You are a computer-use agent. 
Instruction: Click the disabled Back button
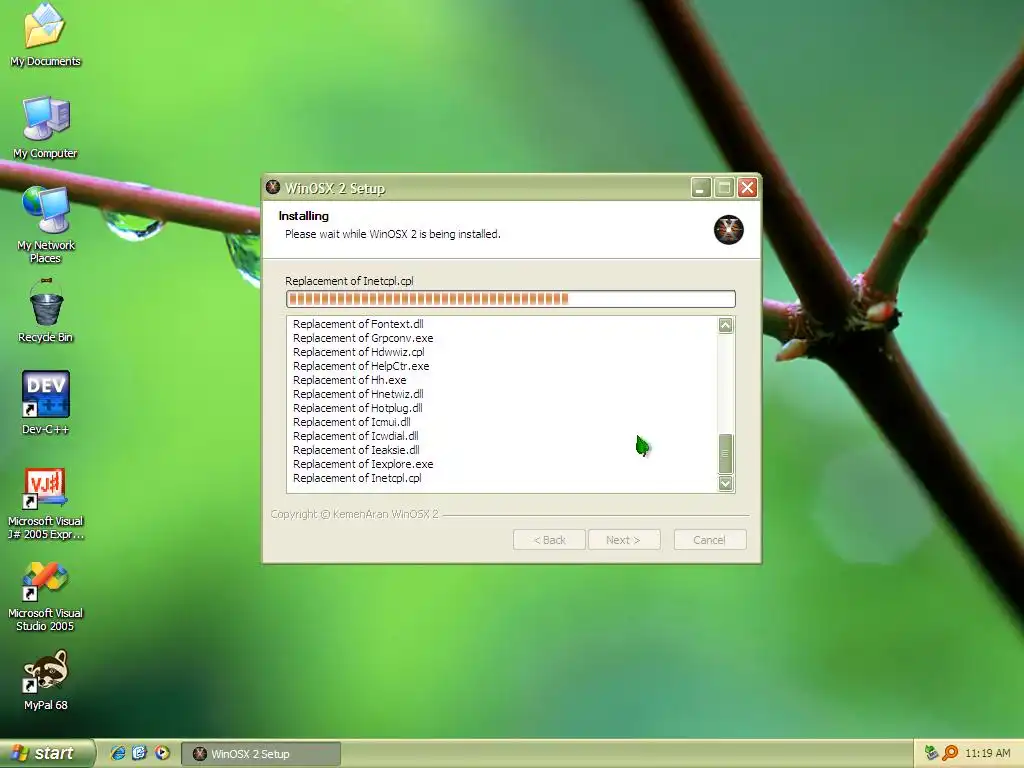point(549,540)
